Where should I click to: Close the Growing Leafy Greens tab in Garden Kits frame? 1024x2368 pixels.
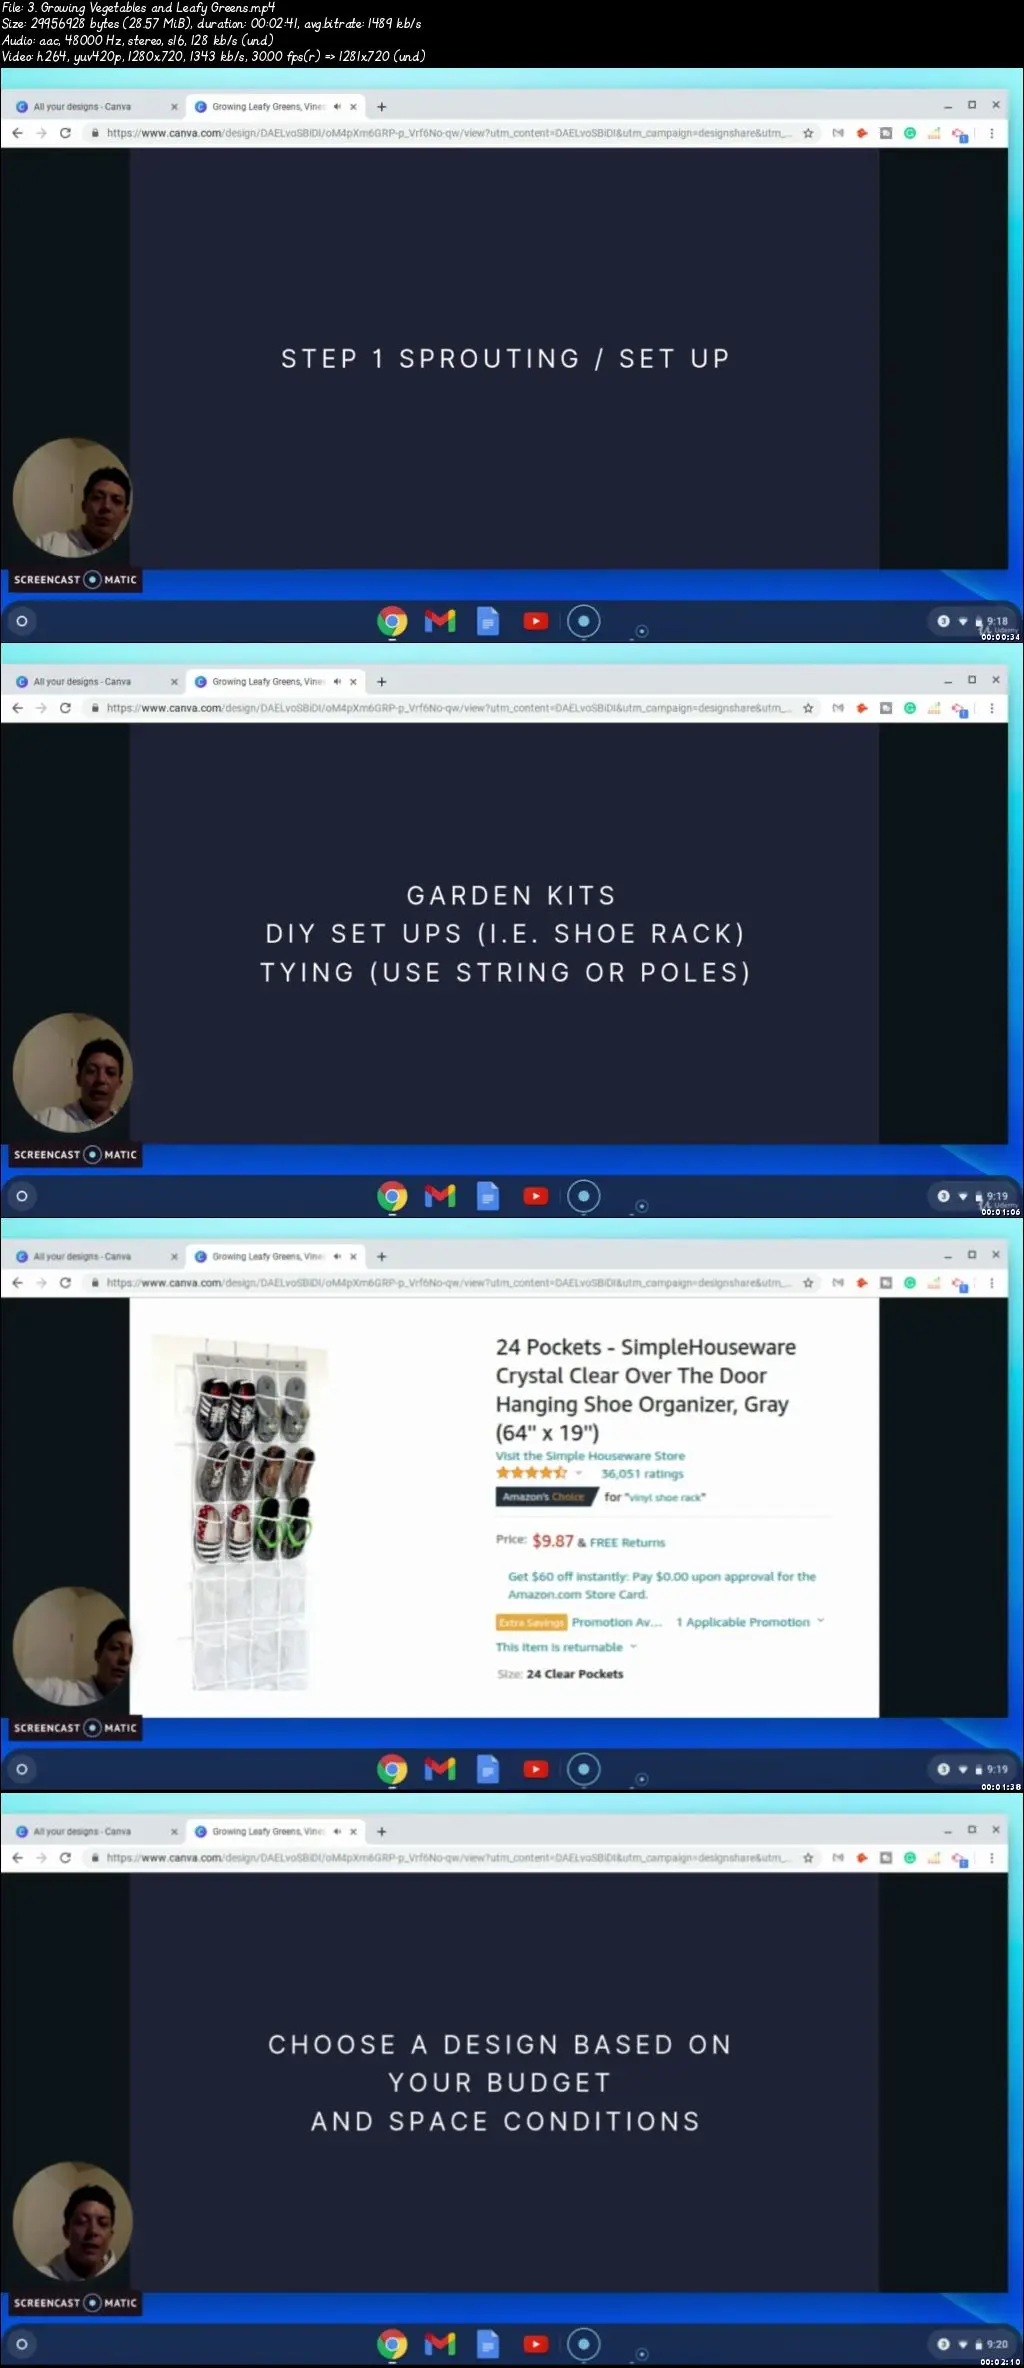click(353, 682)
